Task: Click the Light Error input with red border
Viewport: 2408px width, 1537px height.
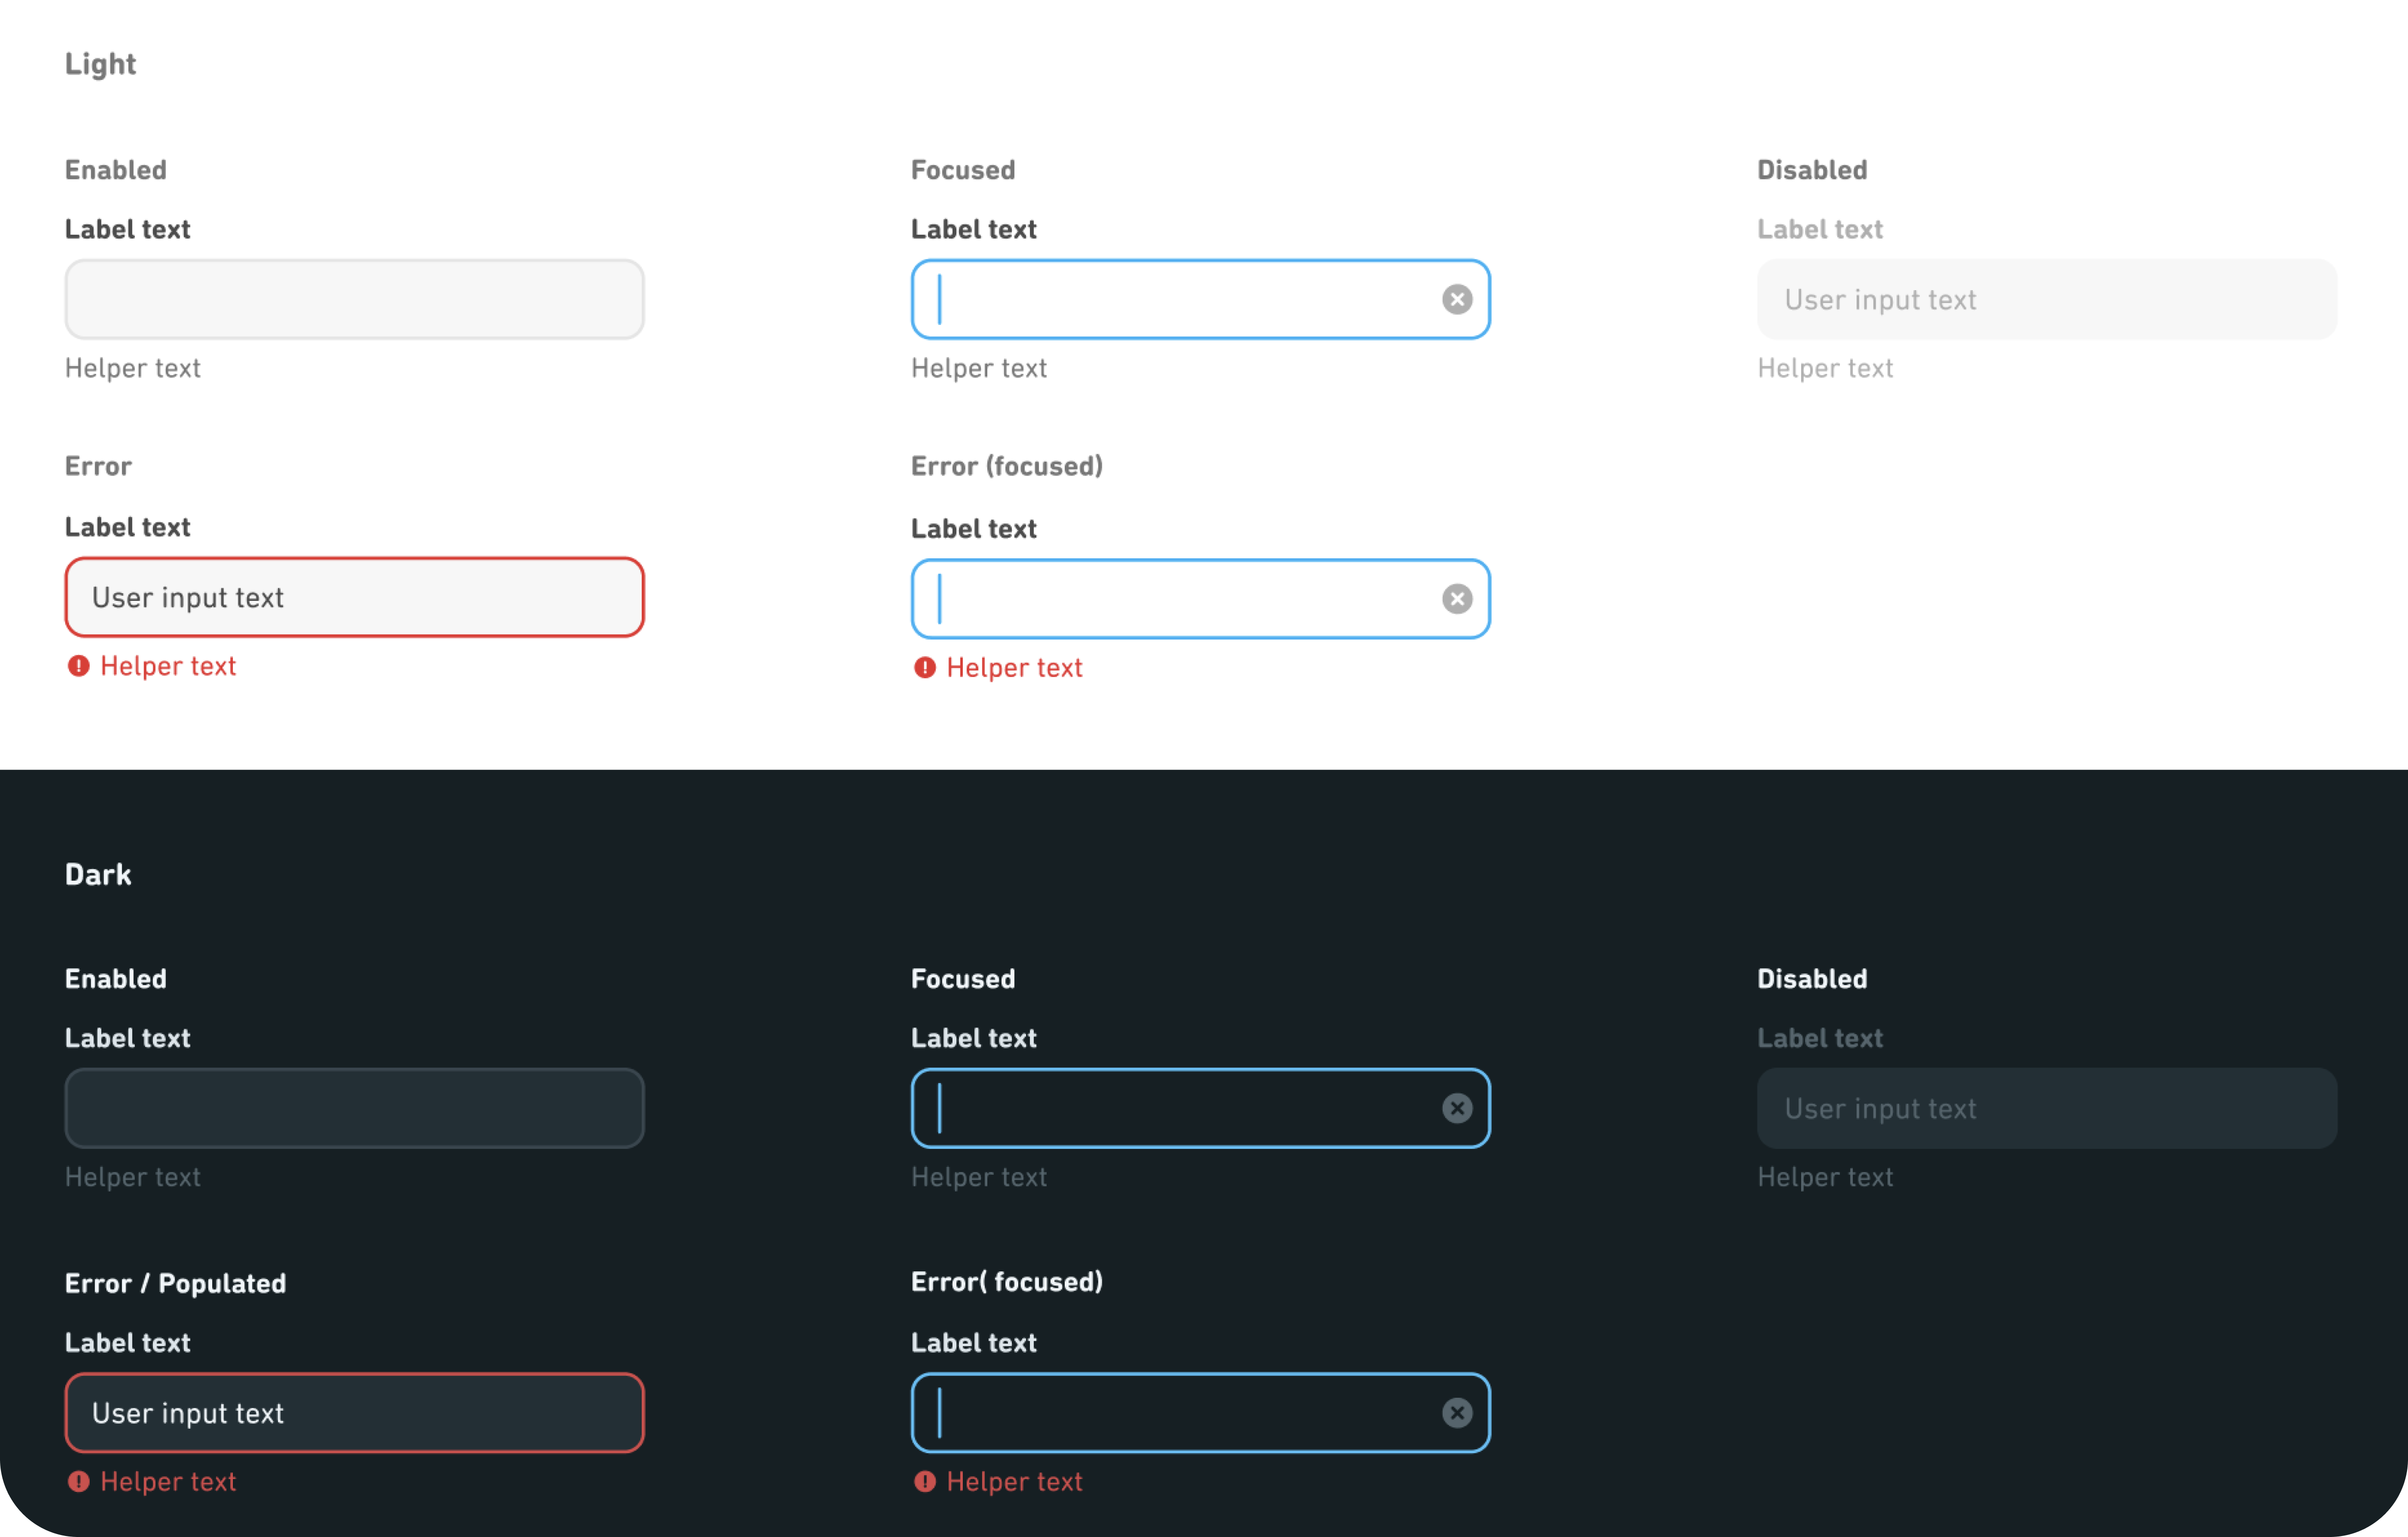Action: coord(355,597)
